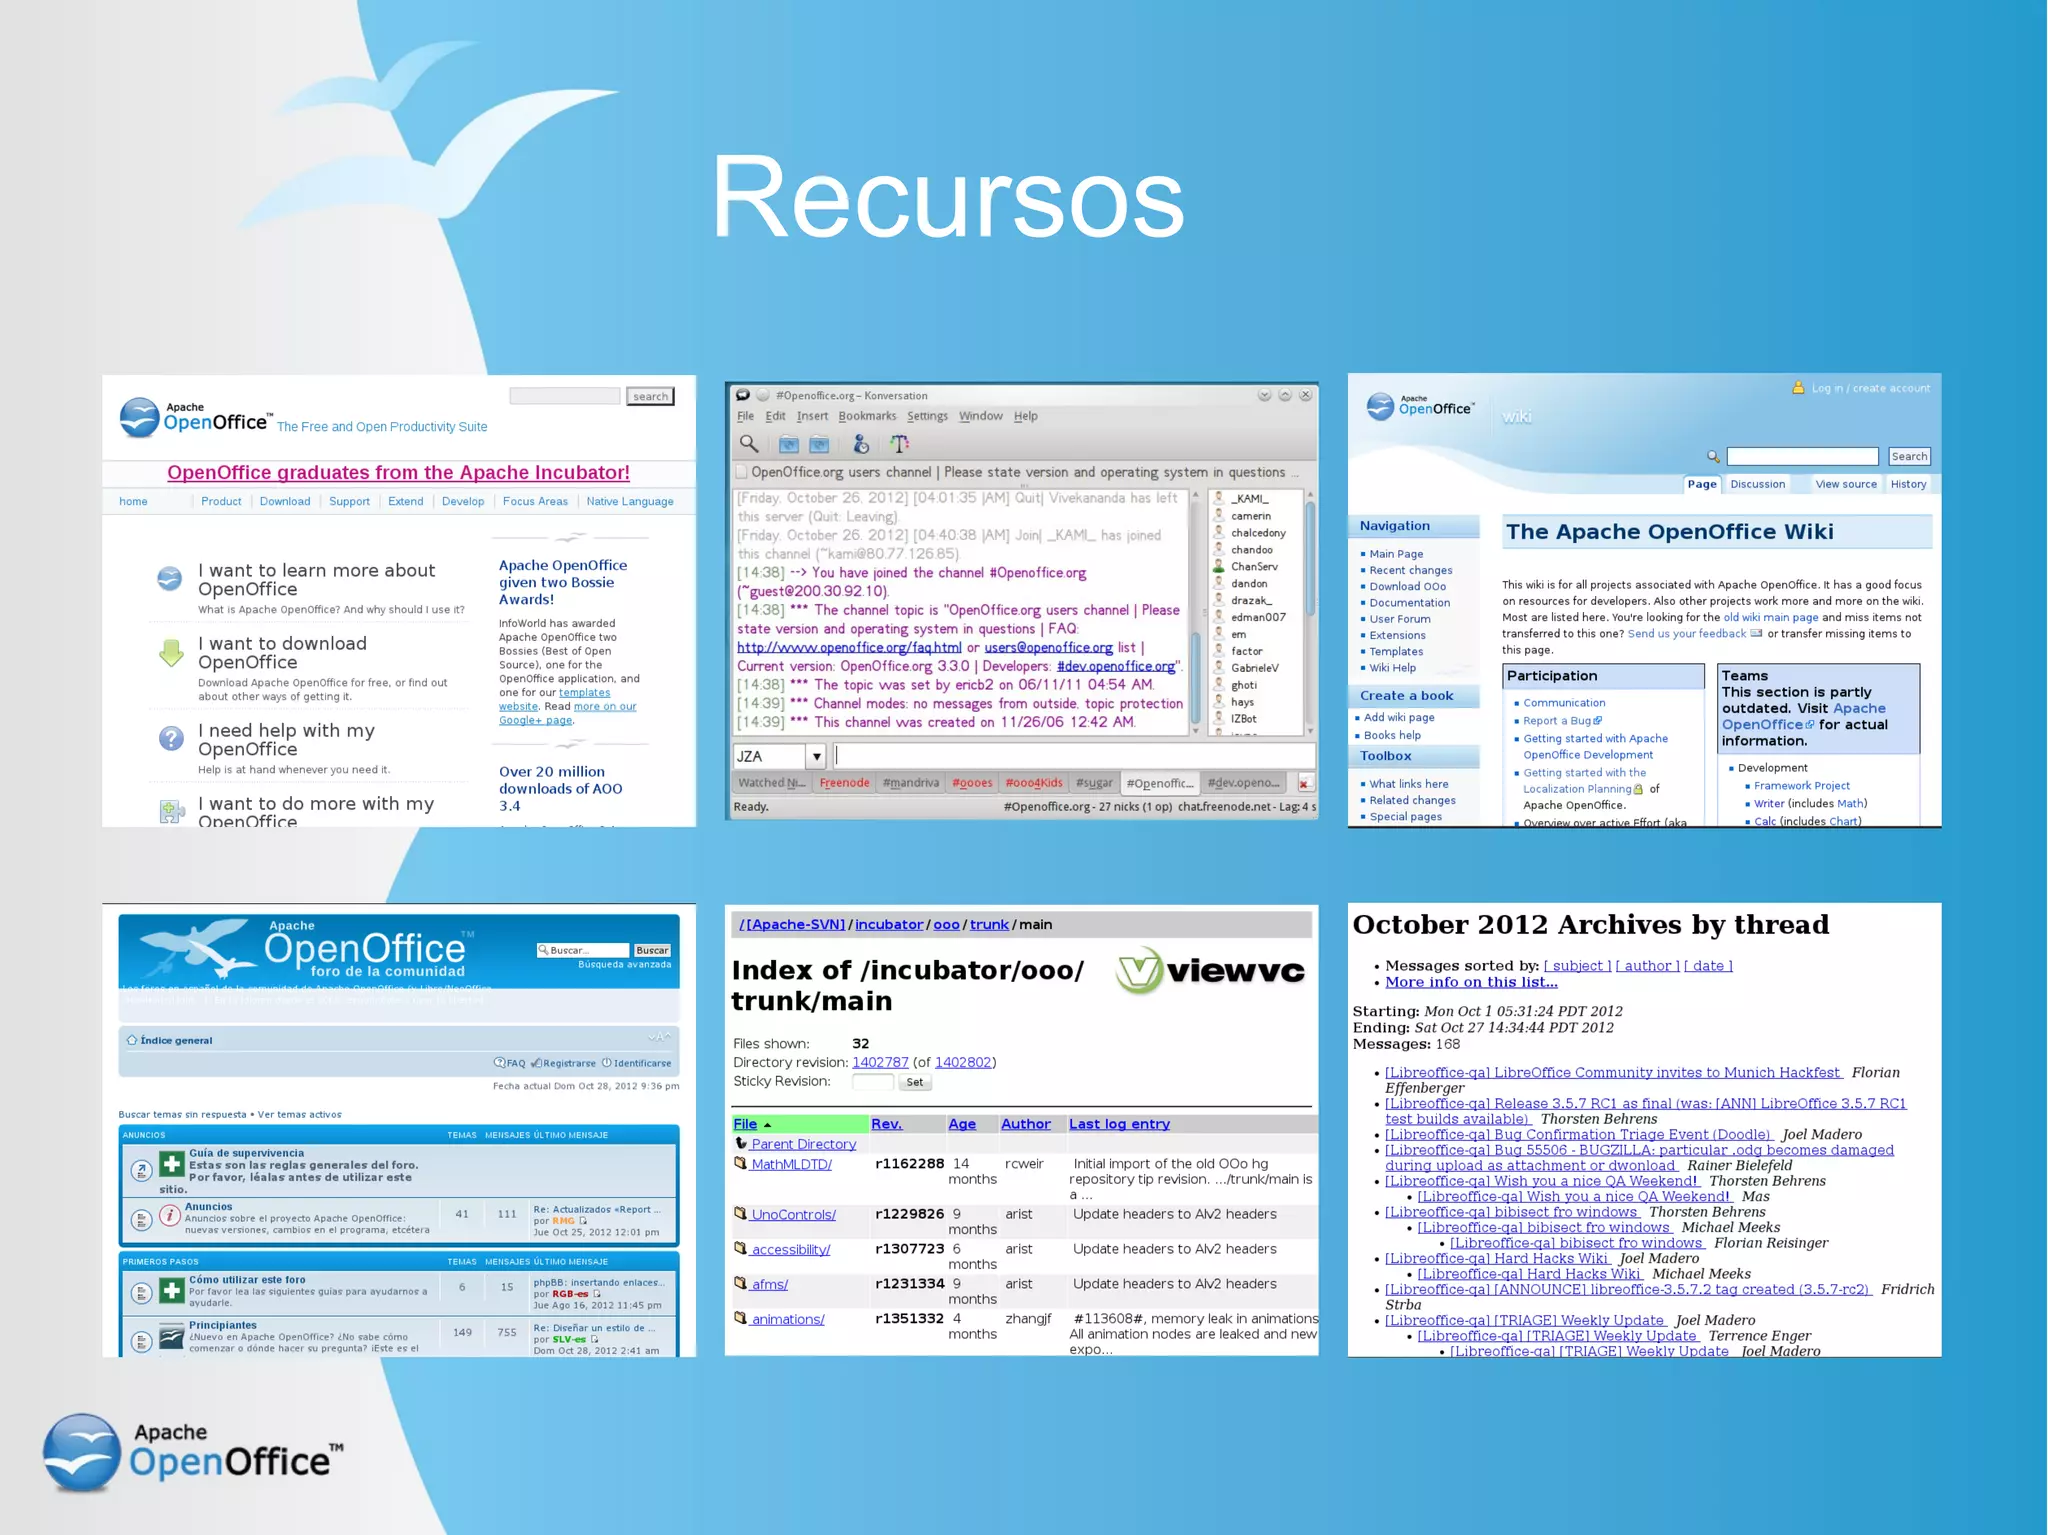2048x1535 pixels.
Task: Click the globe icon beside 'I want to learn more'
Action: (170, 578)
